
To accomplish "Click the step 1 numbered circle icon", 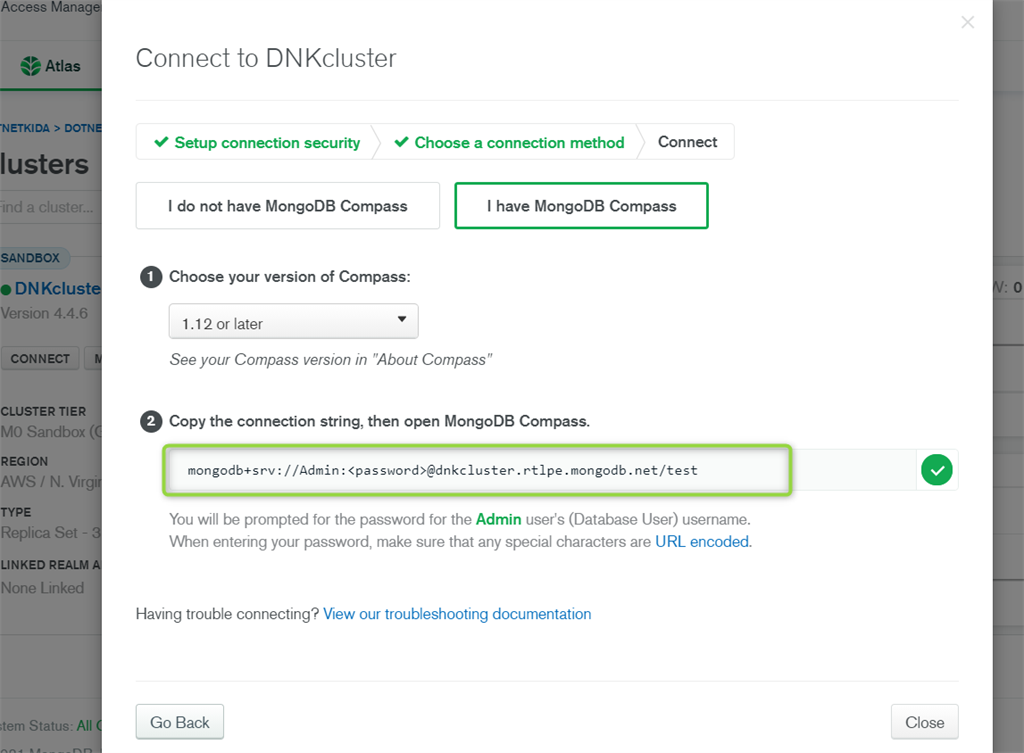I will coord(151,277).
